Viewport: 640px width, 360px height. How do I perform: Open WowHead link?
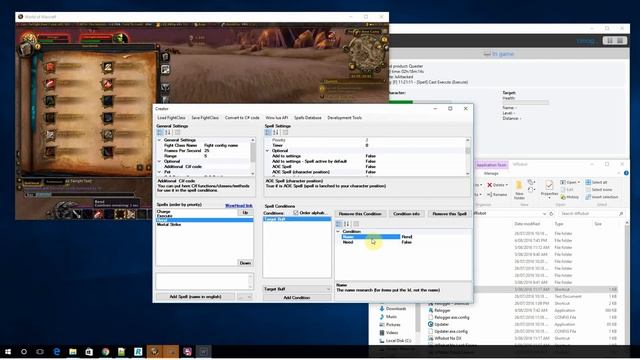coord(239,205)
